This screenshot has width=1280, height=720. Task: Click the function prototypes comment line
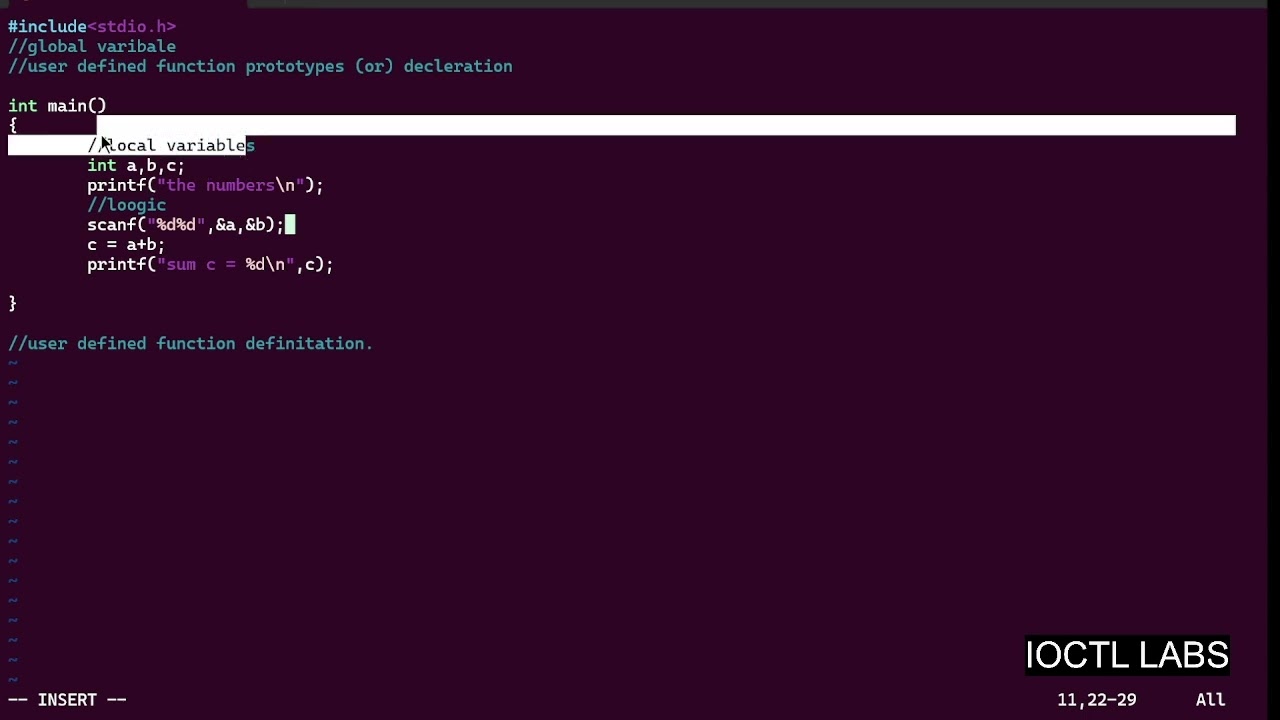pyautogui.click(x=260, y=66)
